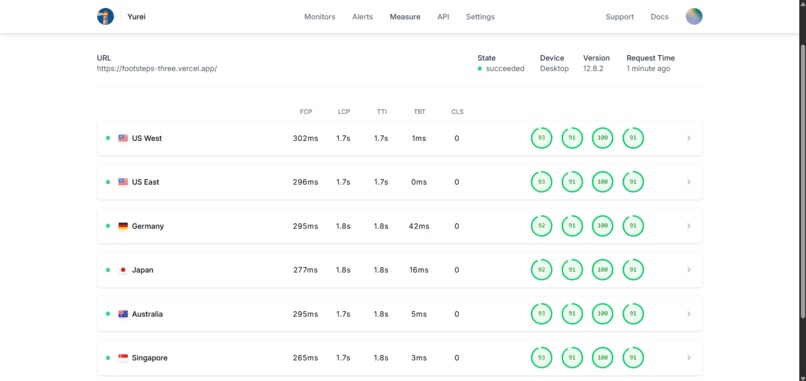Click the 12.8.2 version value

[x=594, y=69]
